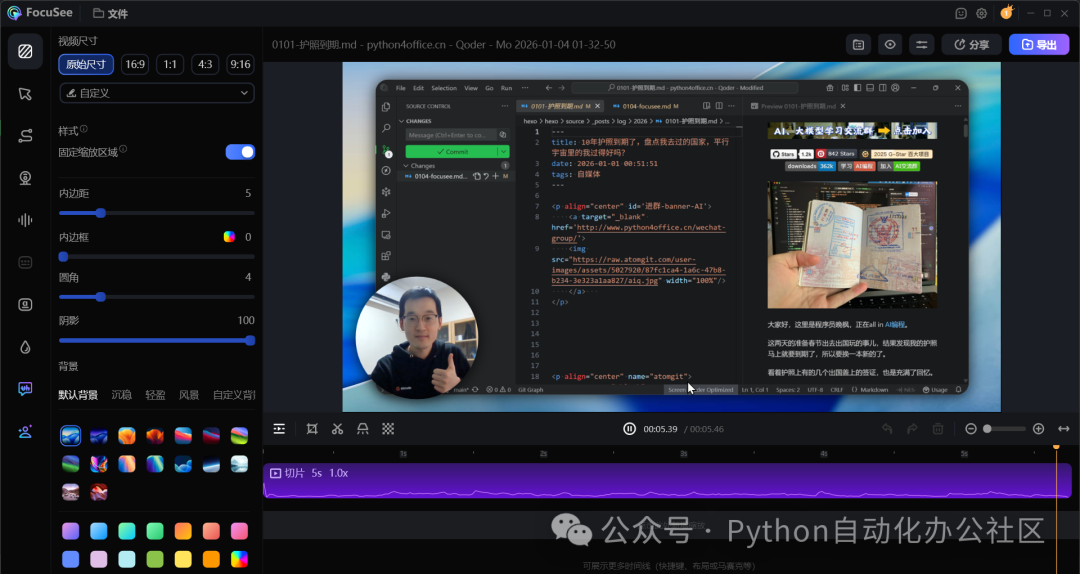
Task: Toggle the 固定缩放区域 switch off
Action: pyautogui.click(x=240, y=152)
